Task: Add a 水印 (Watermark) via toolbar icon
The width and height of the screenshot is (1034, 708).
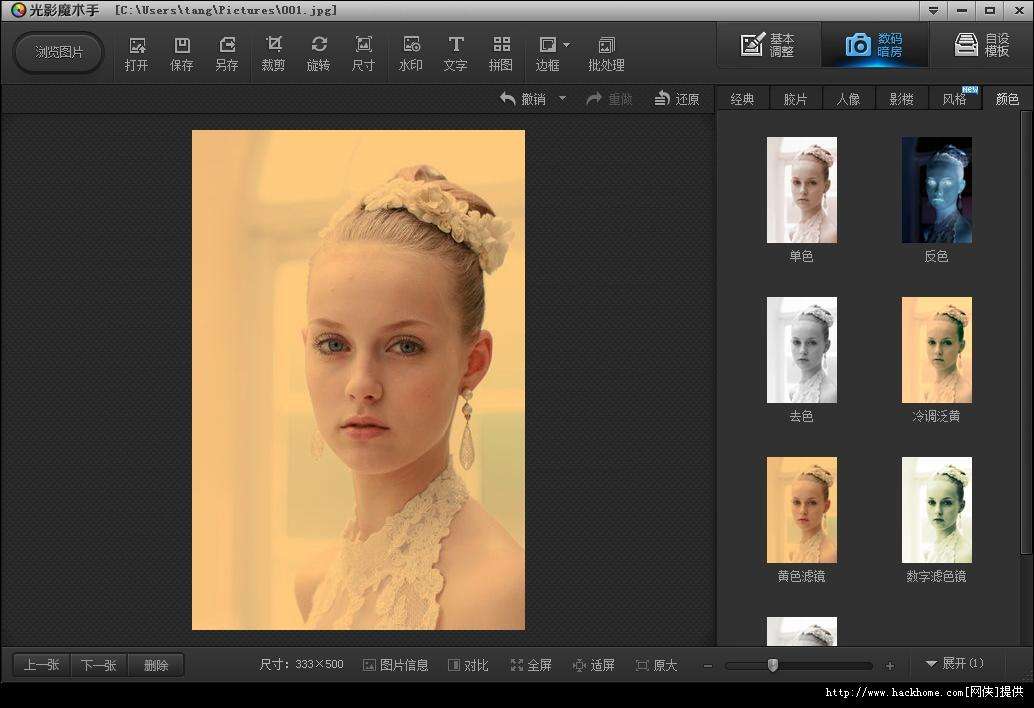Action: 410,53
